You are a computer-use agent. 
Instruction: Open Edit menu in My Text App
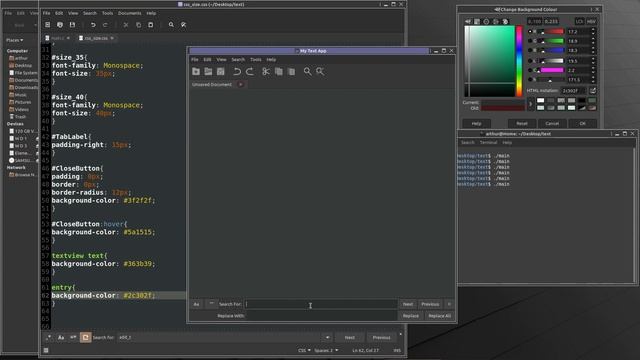(x=207, y=60)
